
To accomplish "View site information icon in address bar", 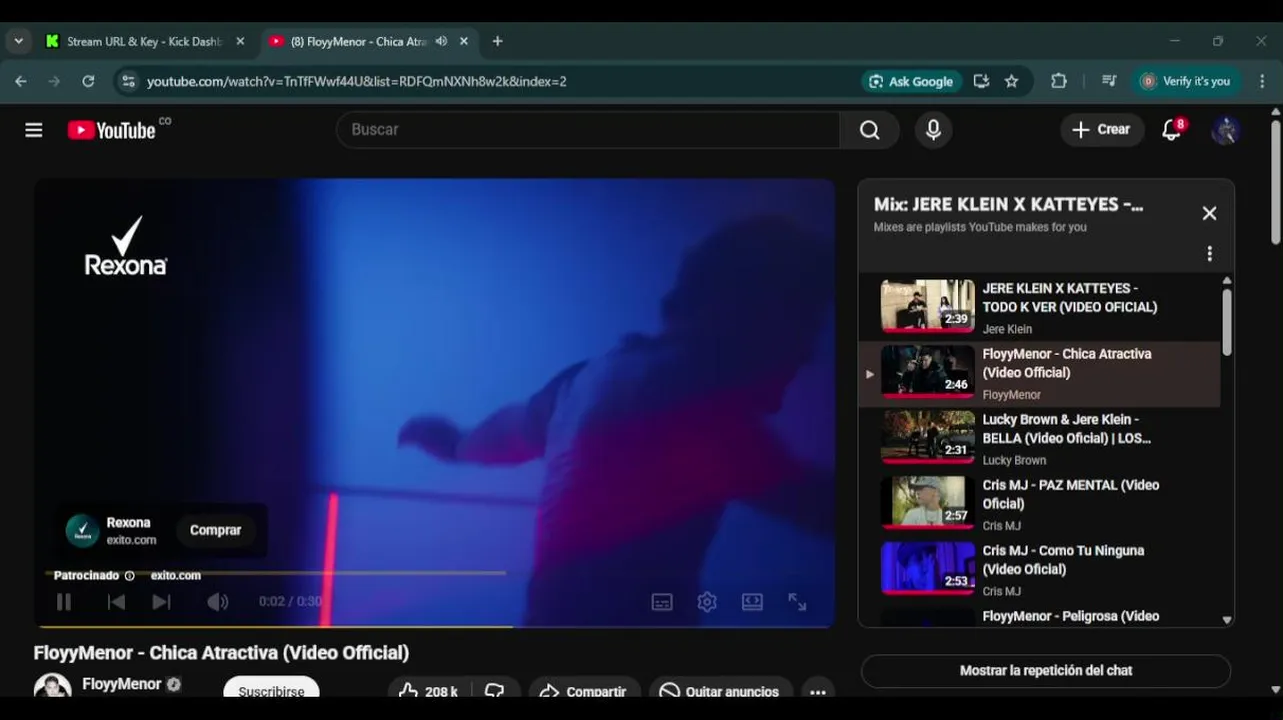I will [128, 81].
